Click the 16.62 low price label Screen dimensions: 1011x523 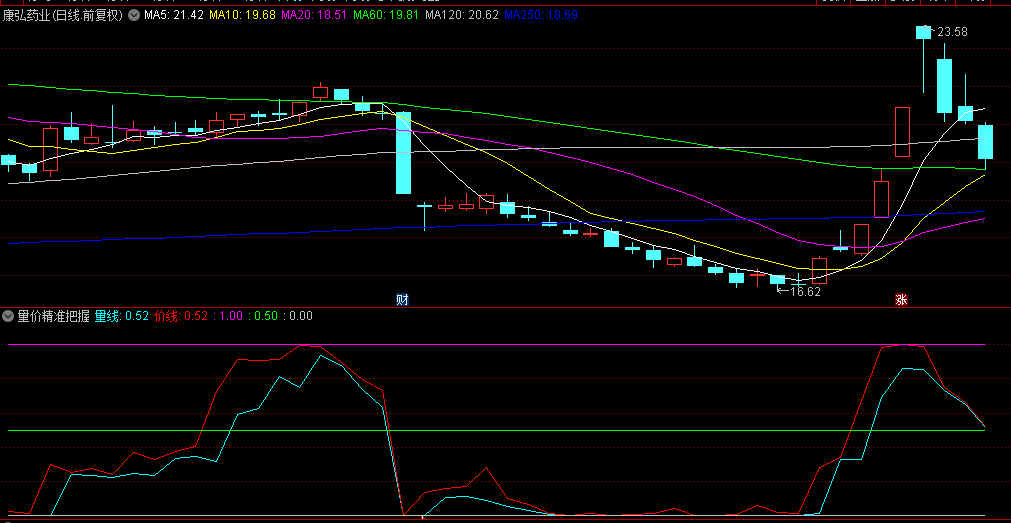(x=805, y=291)
